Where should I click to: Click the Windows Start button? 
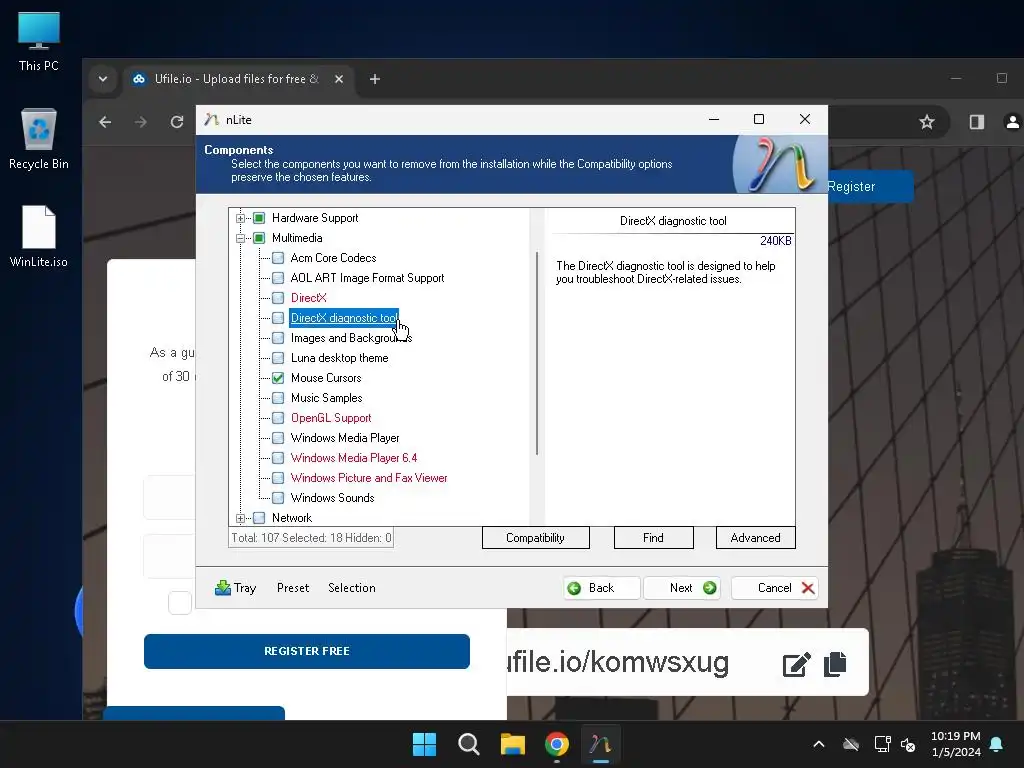tap(424, 744)
